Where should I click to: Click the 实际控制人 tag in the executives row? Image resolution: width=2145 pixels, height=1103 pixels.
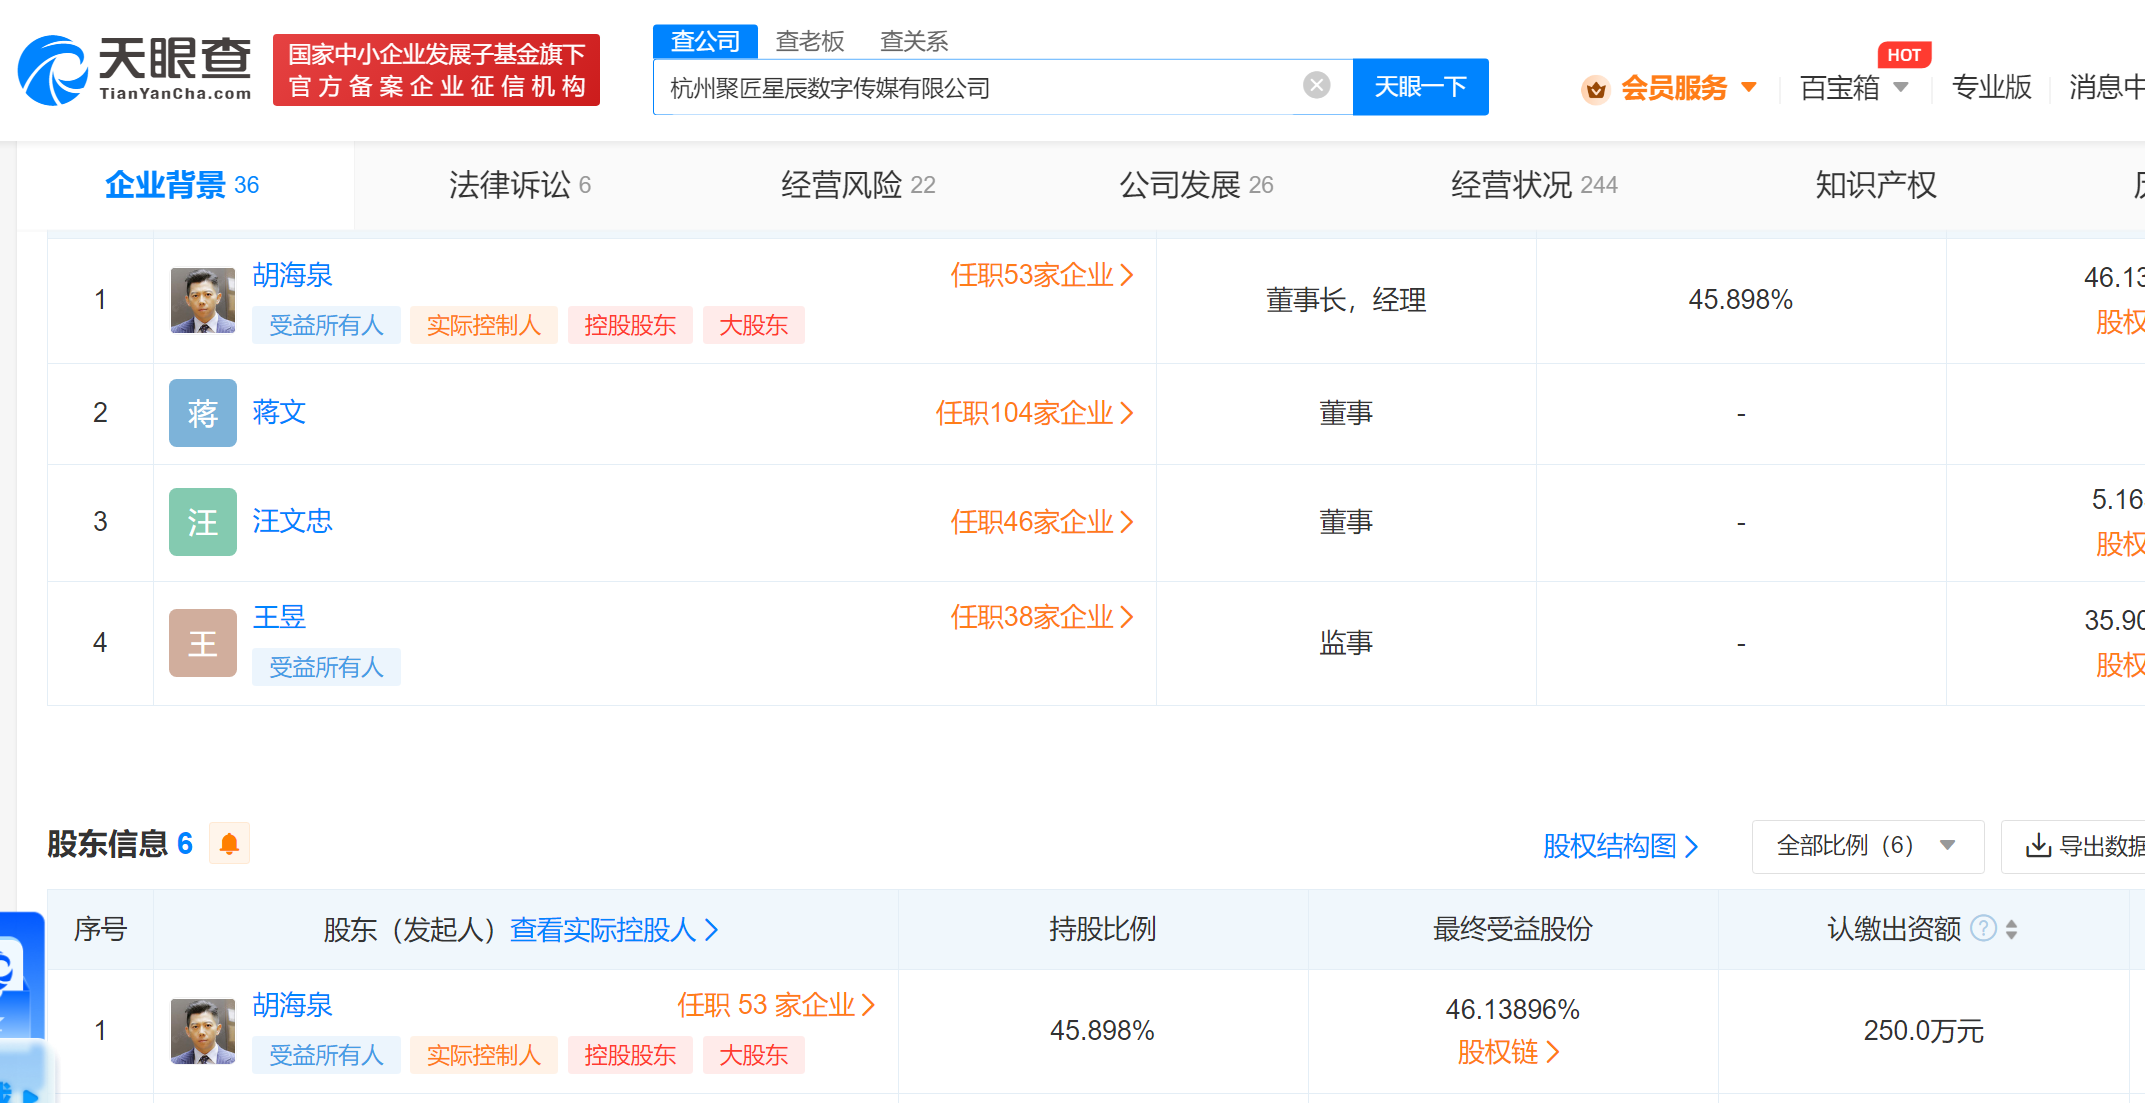coord(484,325)
